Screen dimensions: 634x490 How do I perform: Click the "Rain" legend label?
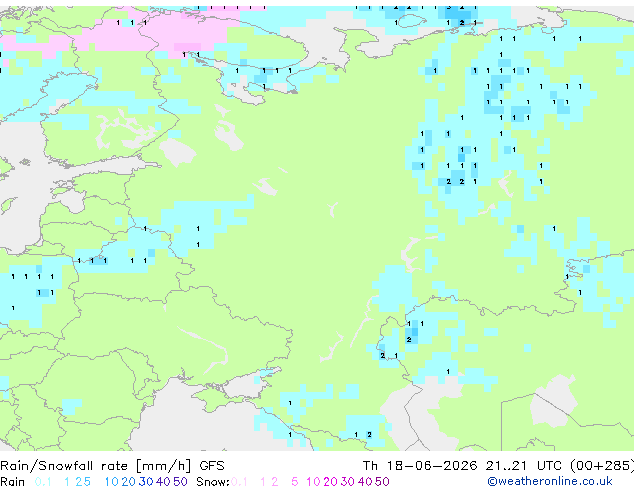point(13,482)
